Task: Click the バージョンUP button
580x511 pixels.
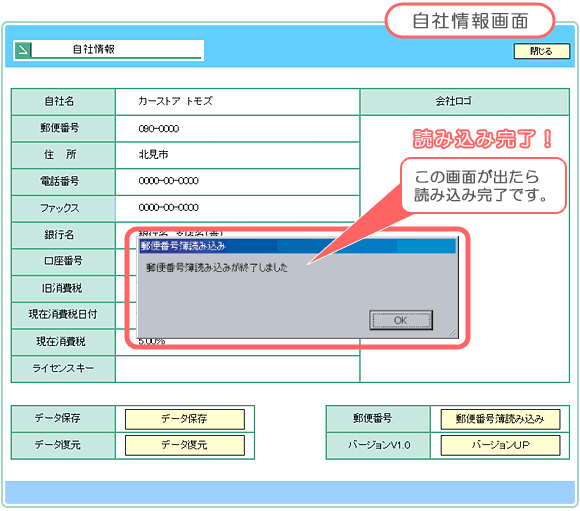Action: click(x=500, y=445)
